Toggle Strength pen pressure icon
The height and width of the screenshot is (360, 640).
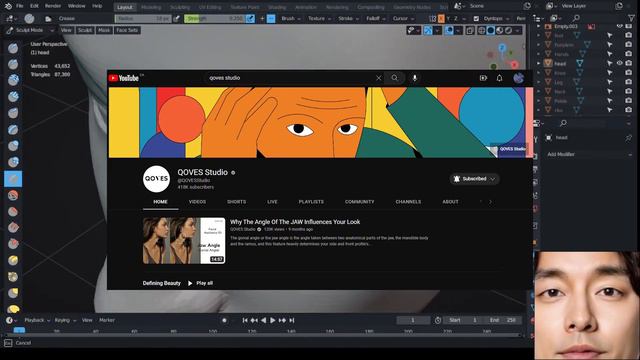250,18
